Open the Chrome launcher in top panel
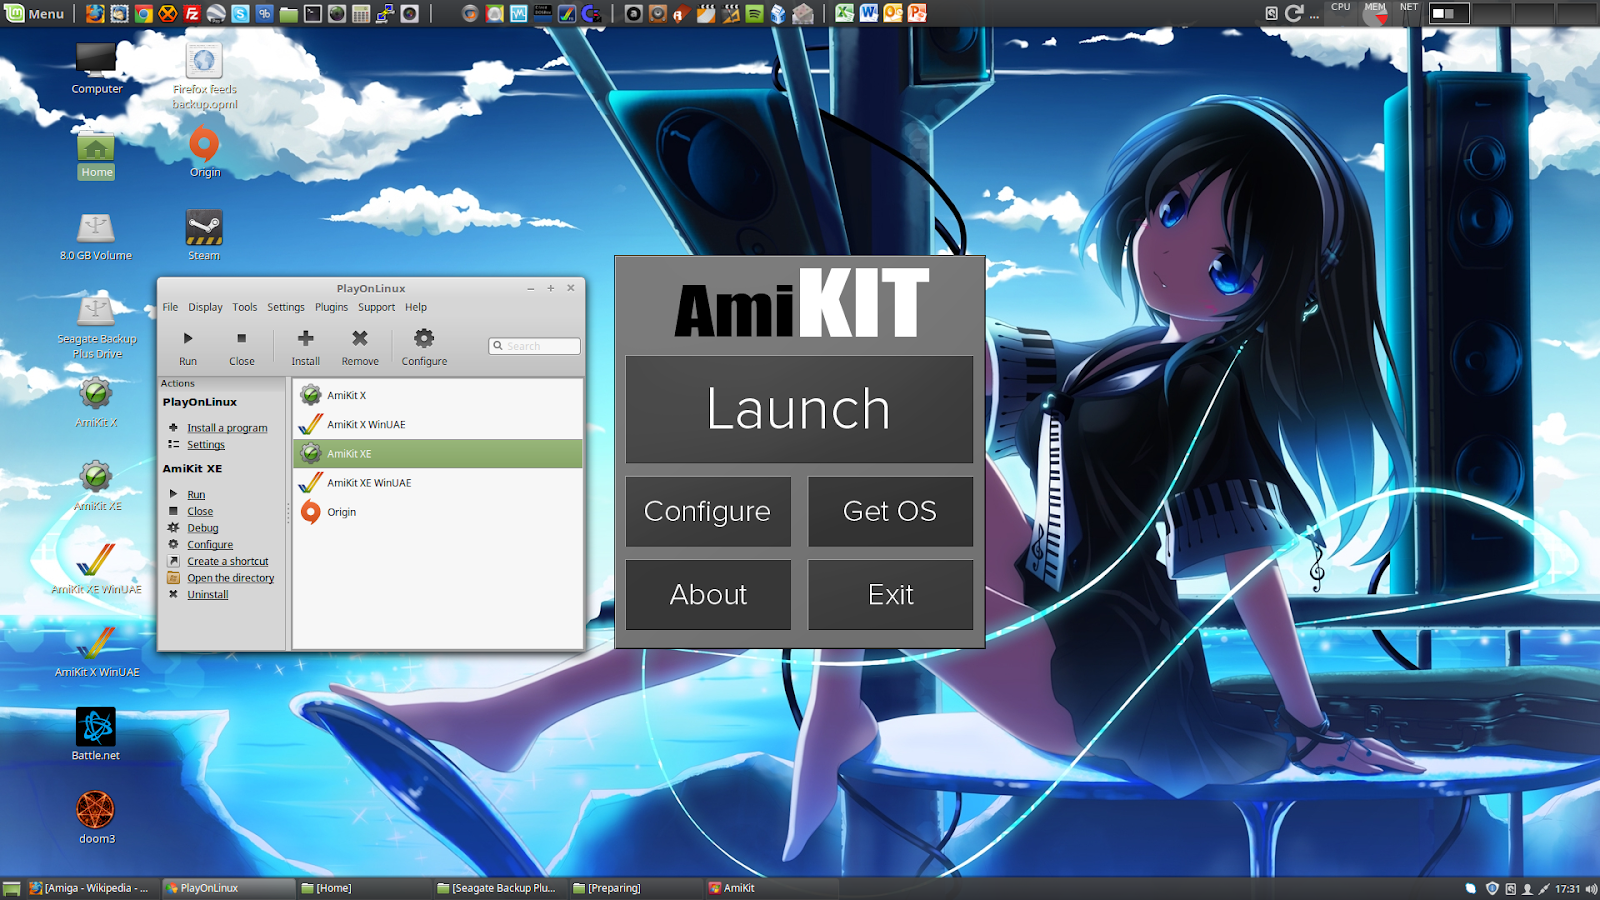1600x900 pixels. click(143, 14)
